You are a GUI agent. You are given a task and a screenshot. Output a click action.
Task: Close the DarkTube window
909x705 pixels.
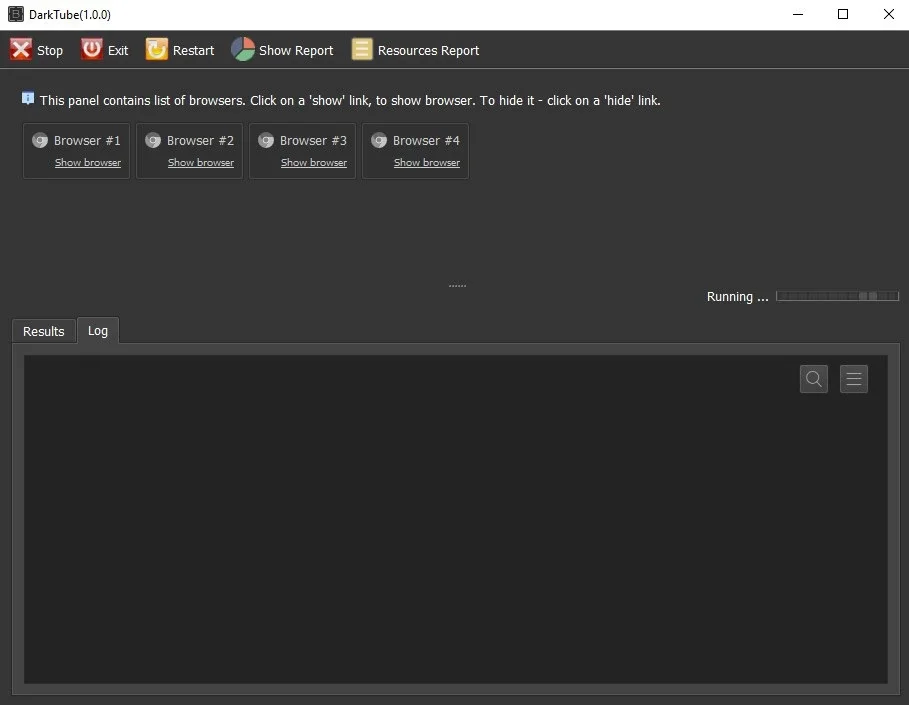click(x=889, y=14)
